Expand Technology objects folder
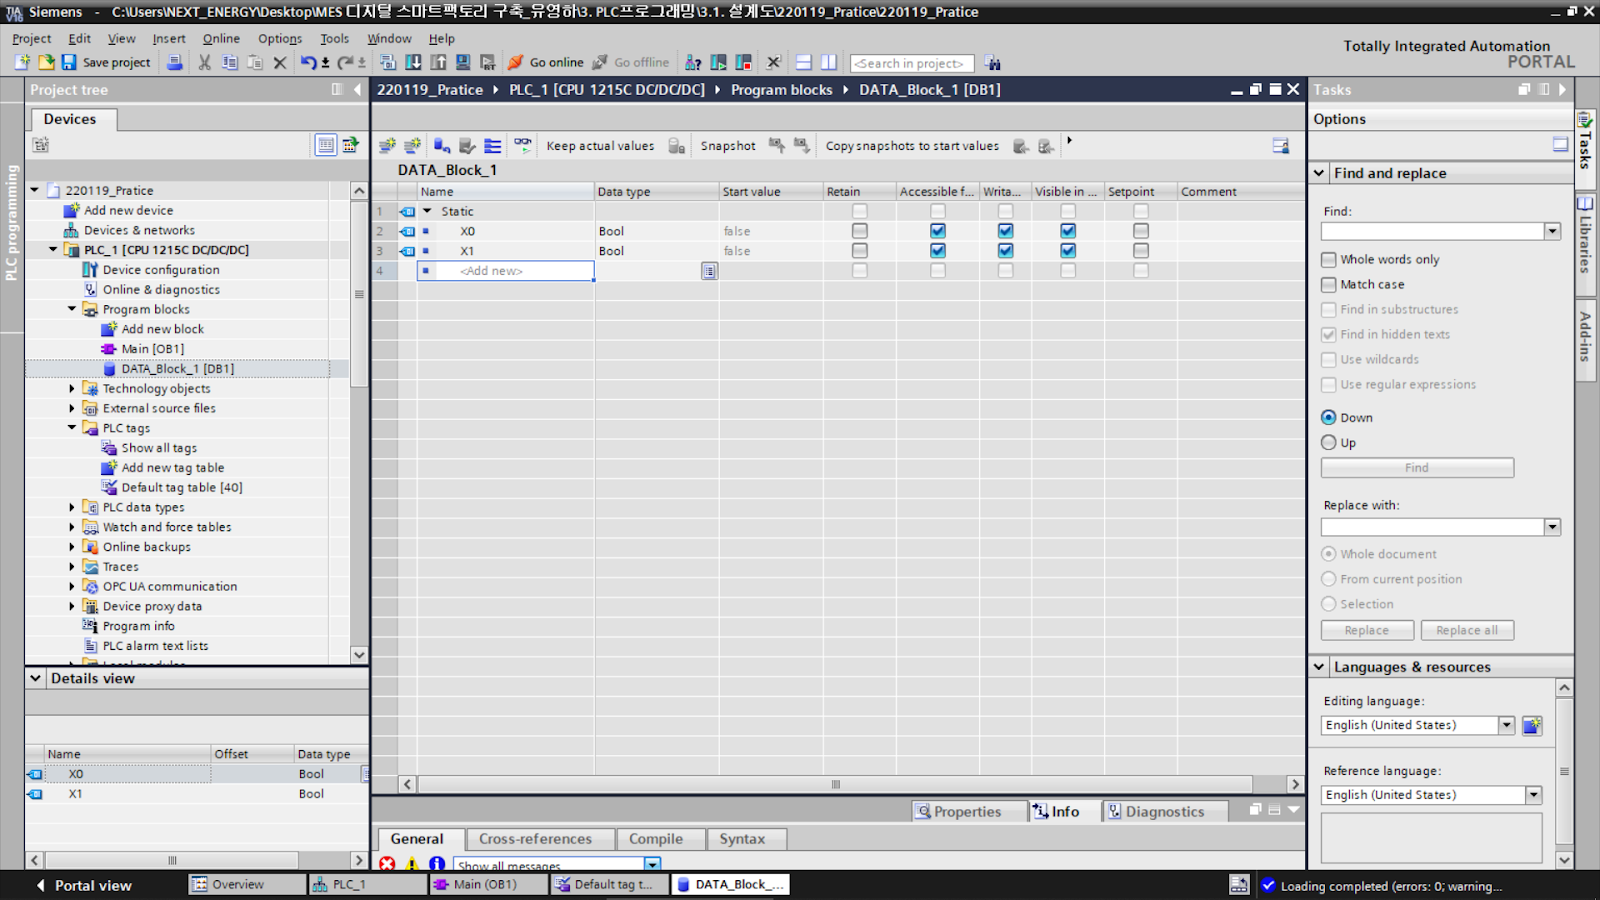1600x900 pixels. coord(72,388)
